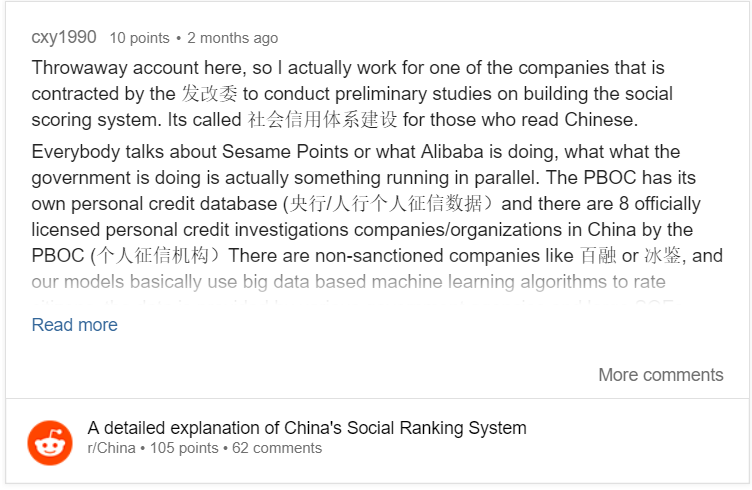Viewport: 752px width, 490px height.
Task: Open the post "A detailed explanation of China's Social Ranking System"
Action: (307, 428)
